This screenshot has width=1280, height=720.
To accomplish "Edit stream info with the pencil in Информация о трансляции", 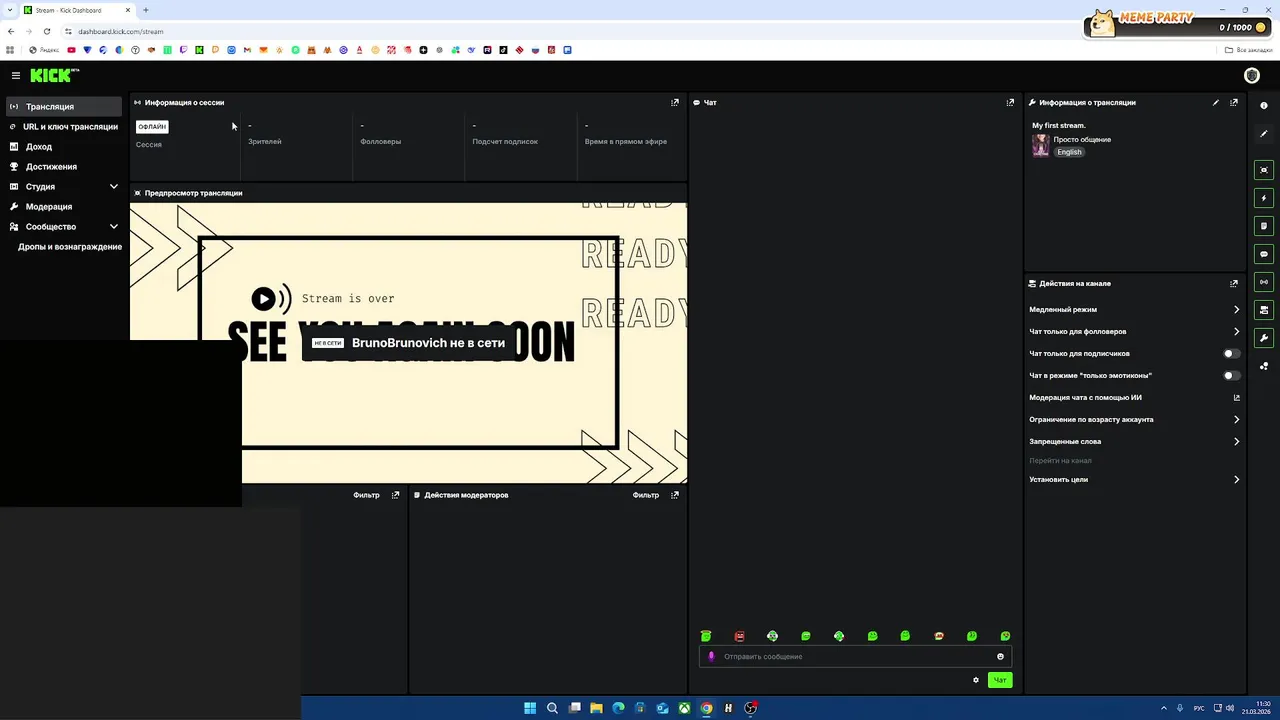I will tap(1216, 102).
